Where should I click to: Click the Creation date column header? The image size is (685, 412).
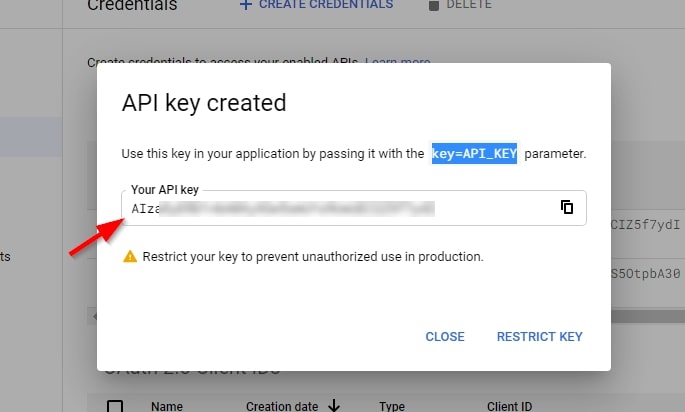283,407
